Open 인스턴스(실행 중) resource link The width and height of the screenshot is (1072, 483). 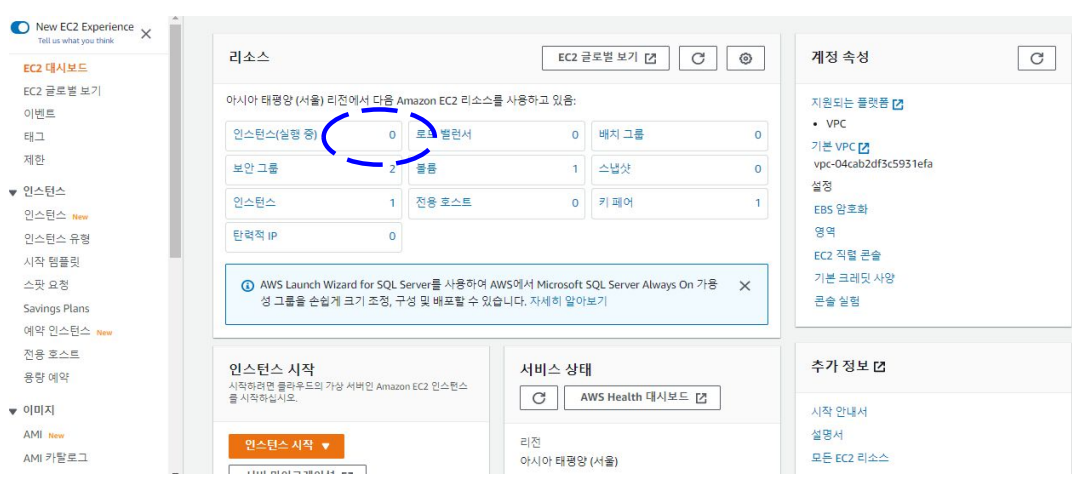(x=275, y=135)
